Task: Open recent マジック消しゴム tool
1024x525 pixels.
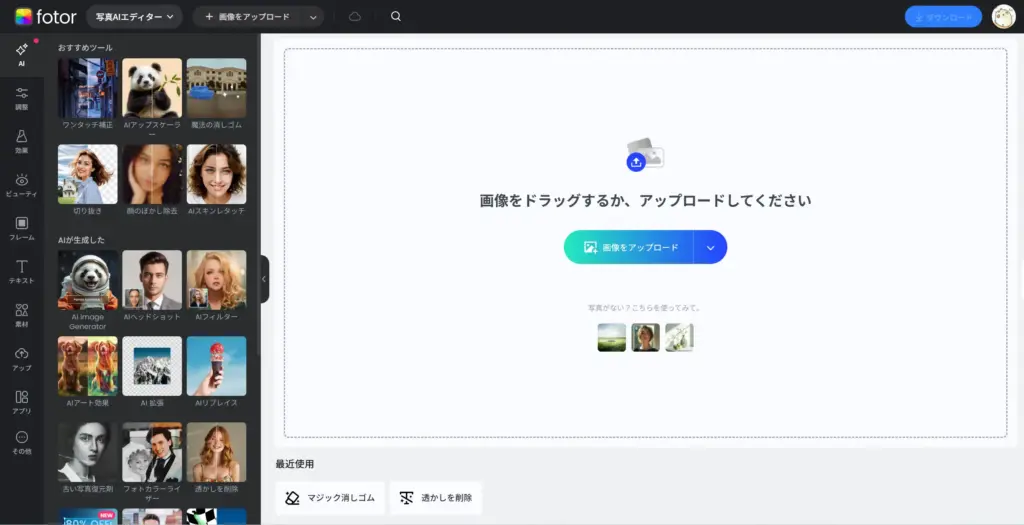Action: pyautogui.click(x=330, y=498)
